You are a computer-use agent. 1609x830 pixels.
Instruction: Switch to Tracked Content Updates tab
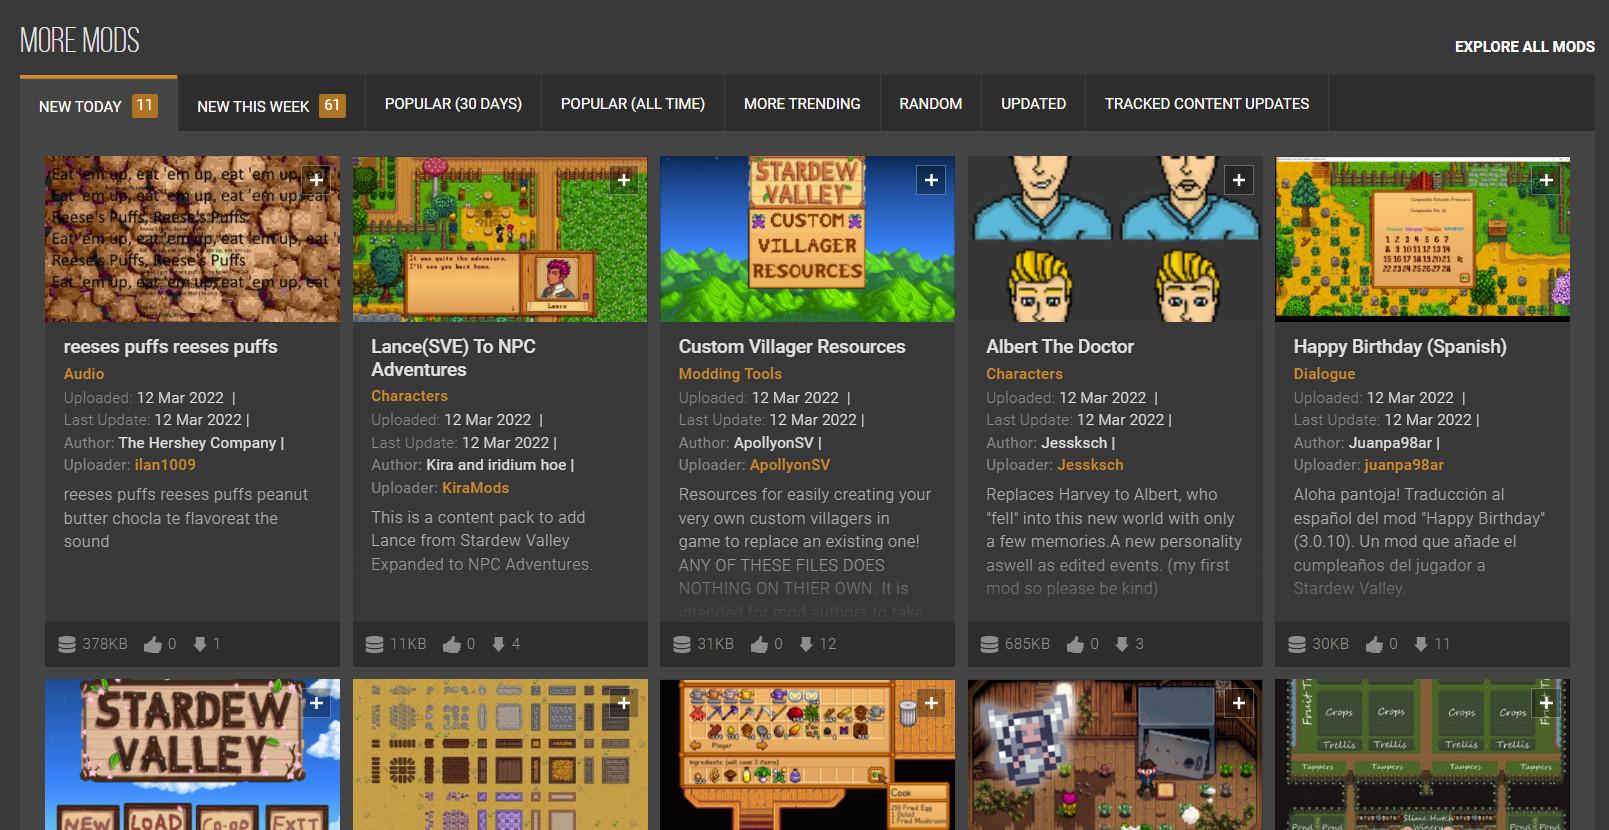(1207, 104)
